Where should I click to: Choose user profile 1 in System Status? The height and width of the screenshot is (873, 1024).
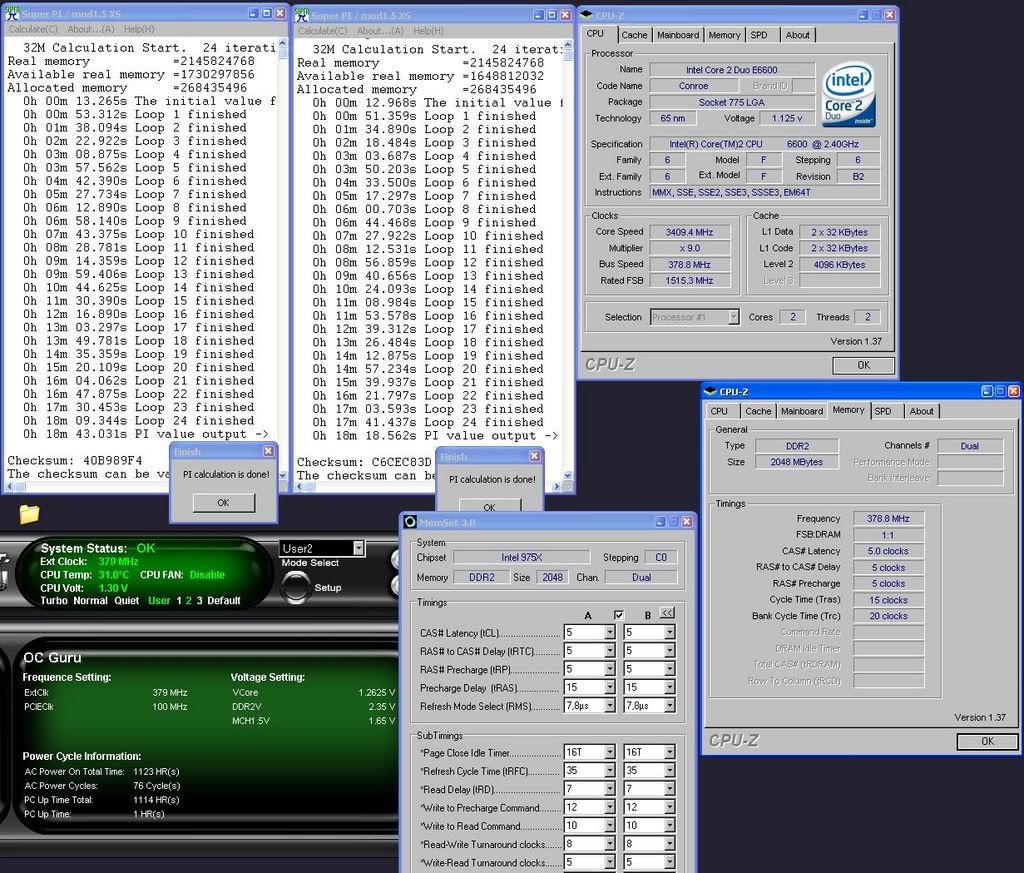(x=179, y=601)
